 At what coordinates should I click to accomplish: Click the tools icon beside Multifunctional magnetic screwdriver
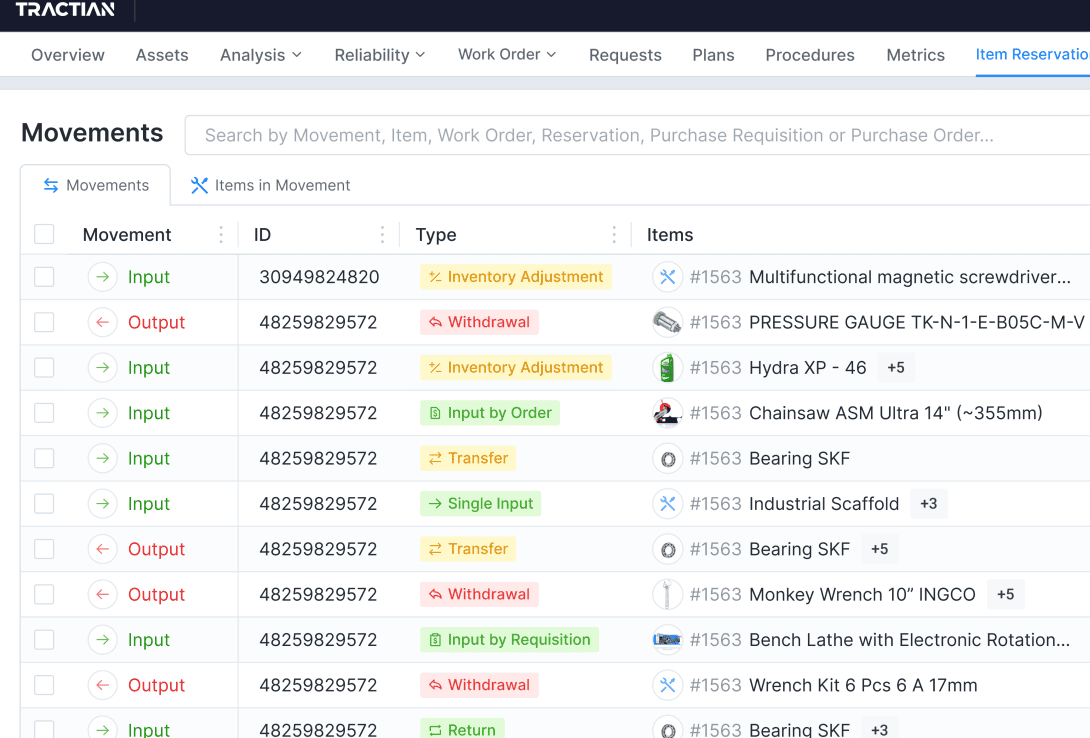click(667, 277)
